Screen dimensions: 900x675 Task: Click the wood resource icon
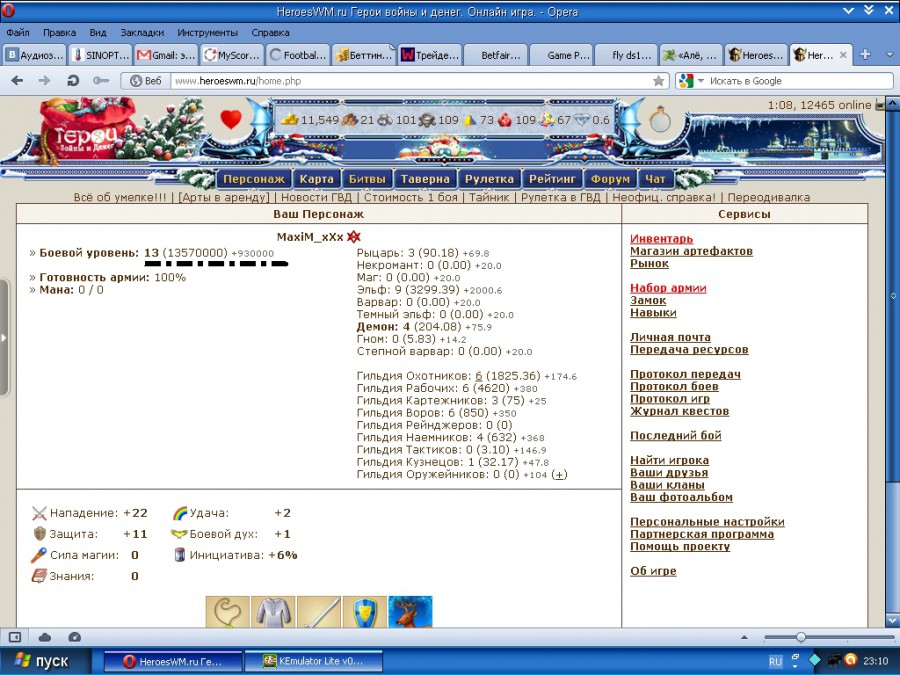pos(350,119)
